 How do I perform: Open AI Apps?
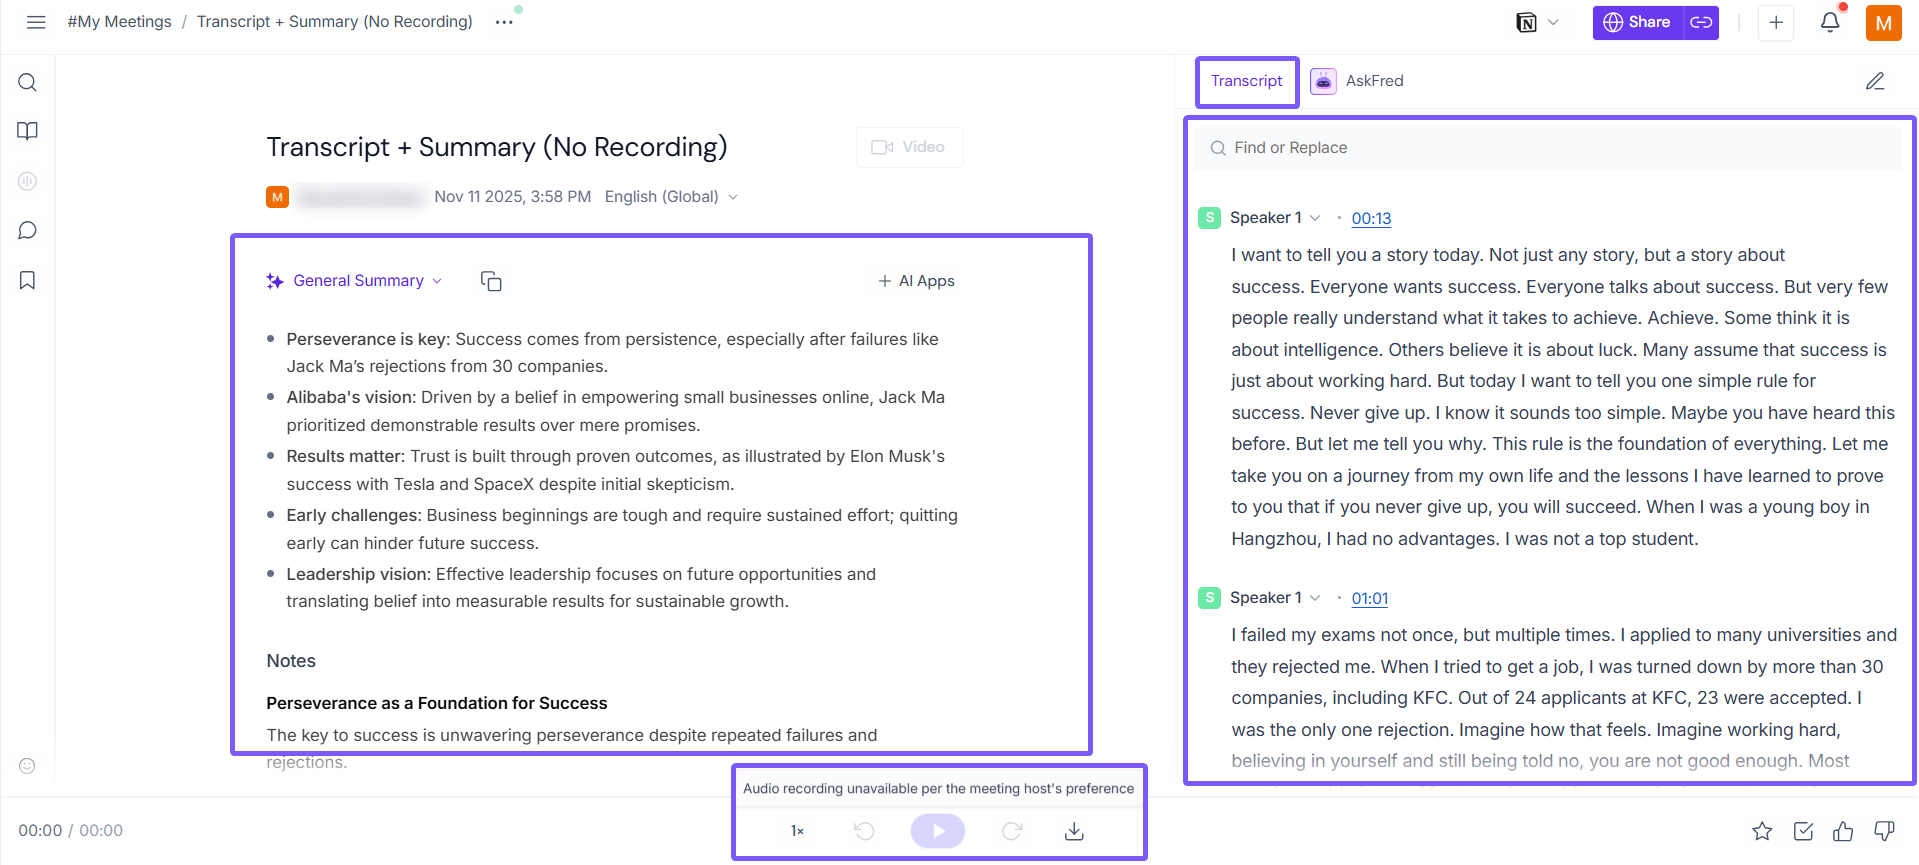[x=916, y=281]
